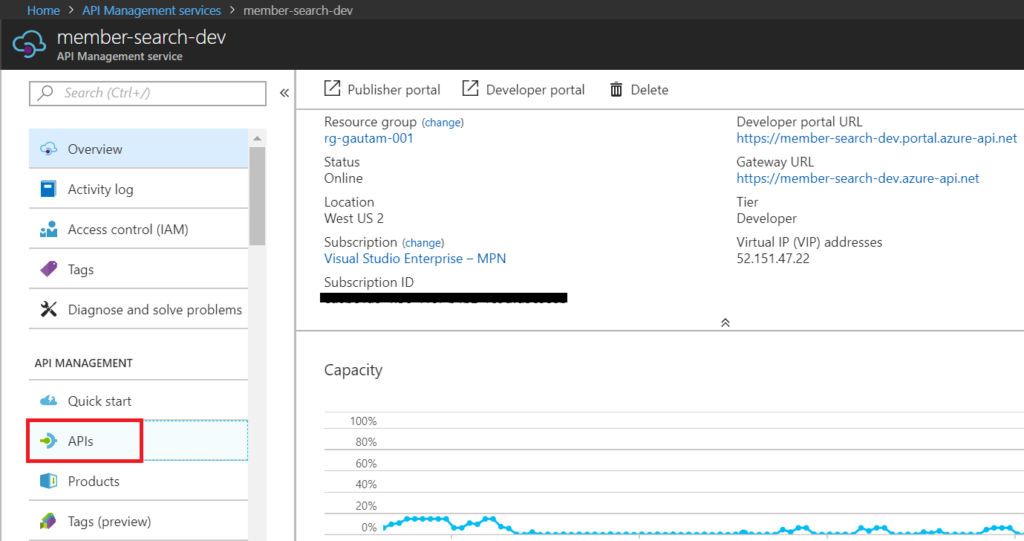The image size is (1024, 541).
Task: Click the Tags (preview) icon
Action: point(48,521)
